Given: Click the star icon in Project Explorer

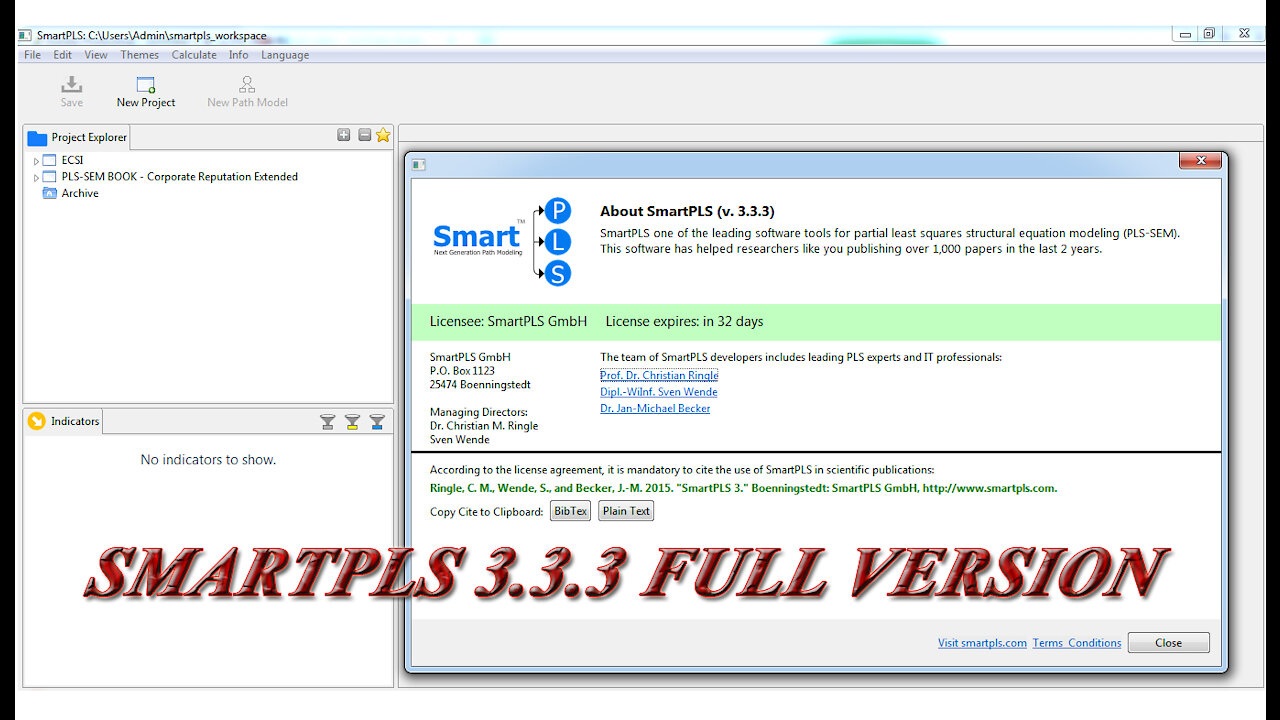Looking at the screenshot, I should pyautogui.click(x=383, y=135).
